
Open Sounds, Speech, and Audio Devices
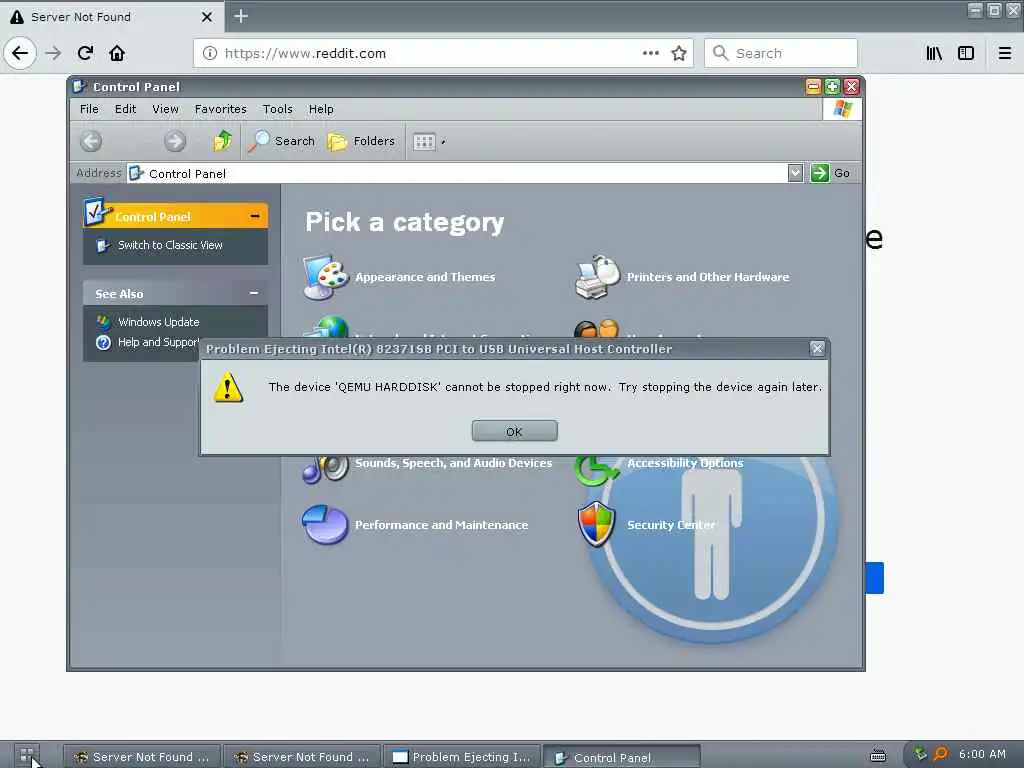pos(453,463)
